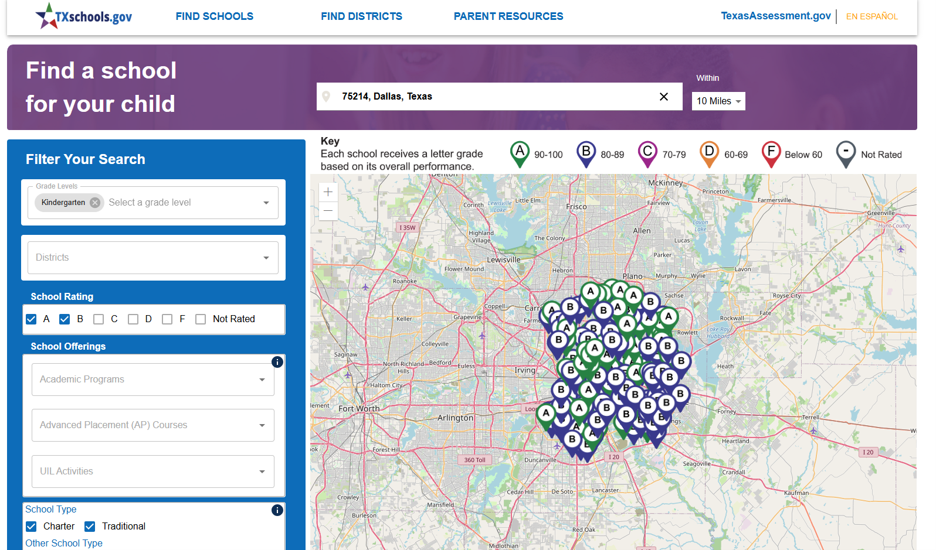This screenshot has height=550, width=936.
Task: Open the UIL Activities dropdown
Action: click(x=153, y=471)
